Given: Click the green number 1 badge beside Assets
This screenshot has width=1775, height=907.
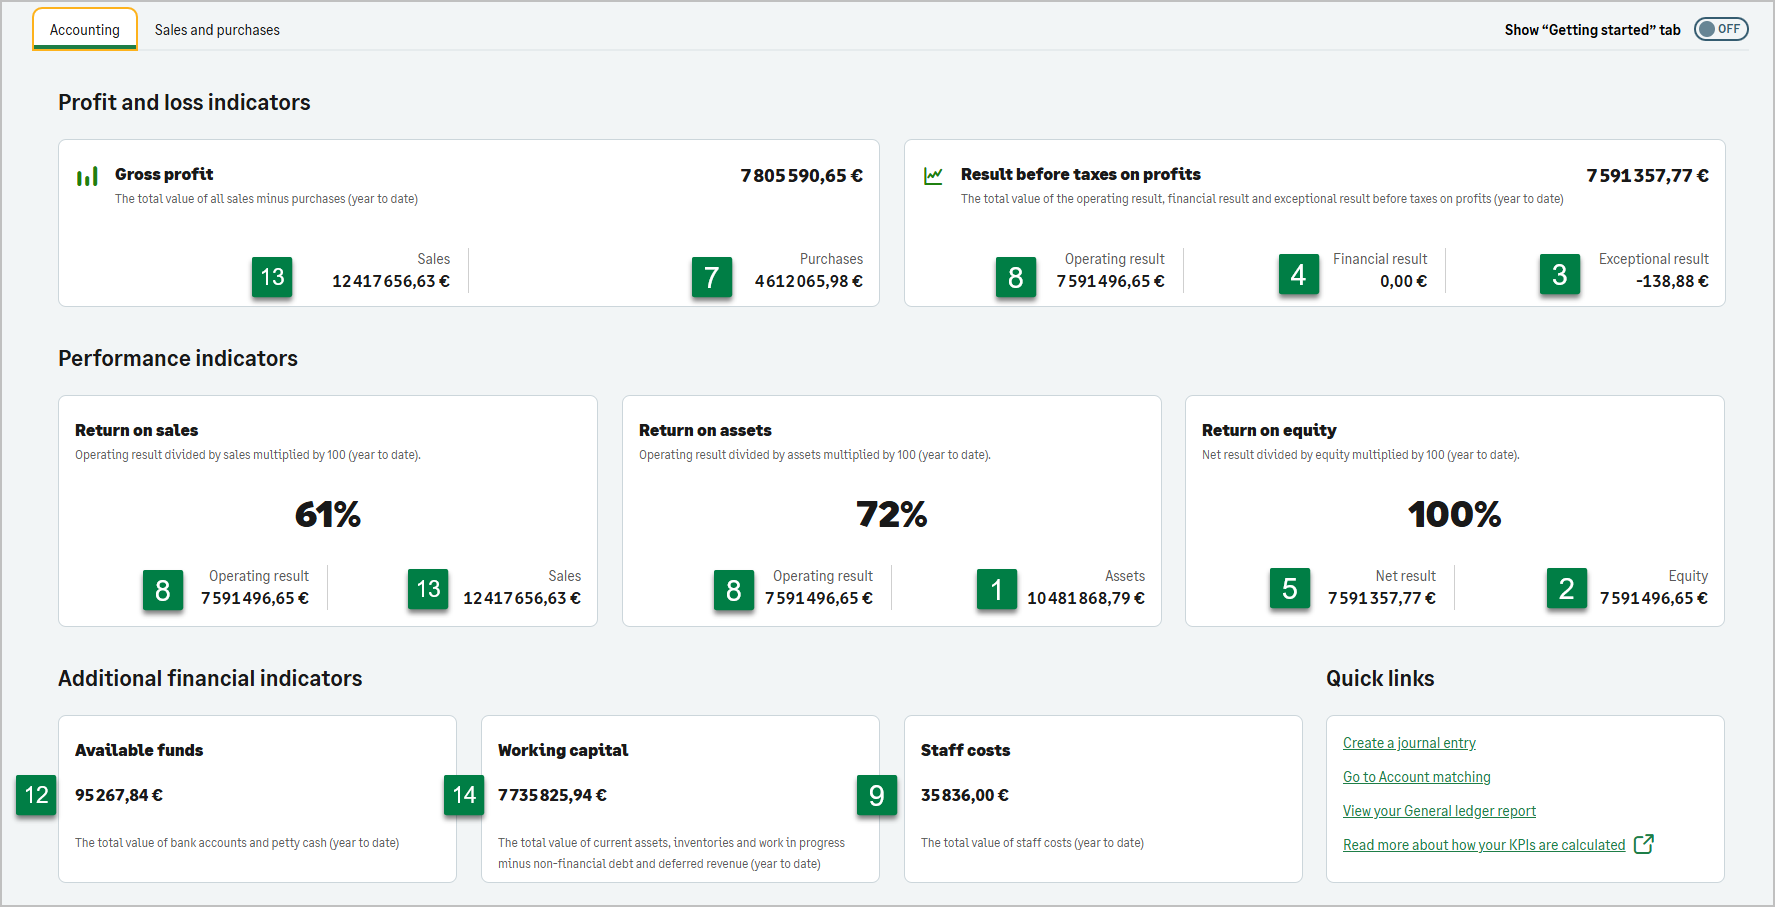Looking at the screenshot, I should 996,590.
